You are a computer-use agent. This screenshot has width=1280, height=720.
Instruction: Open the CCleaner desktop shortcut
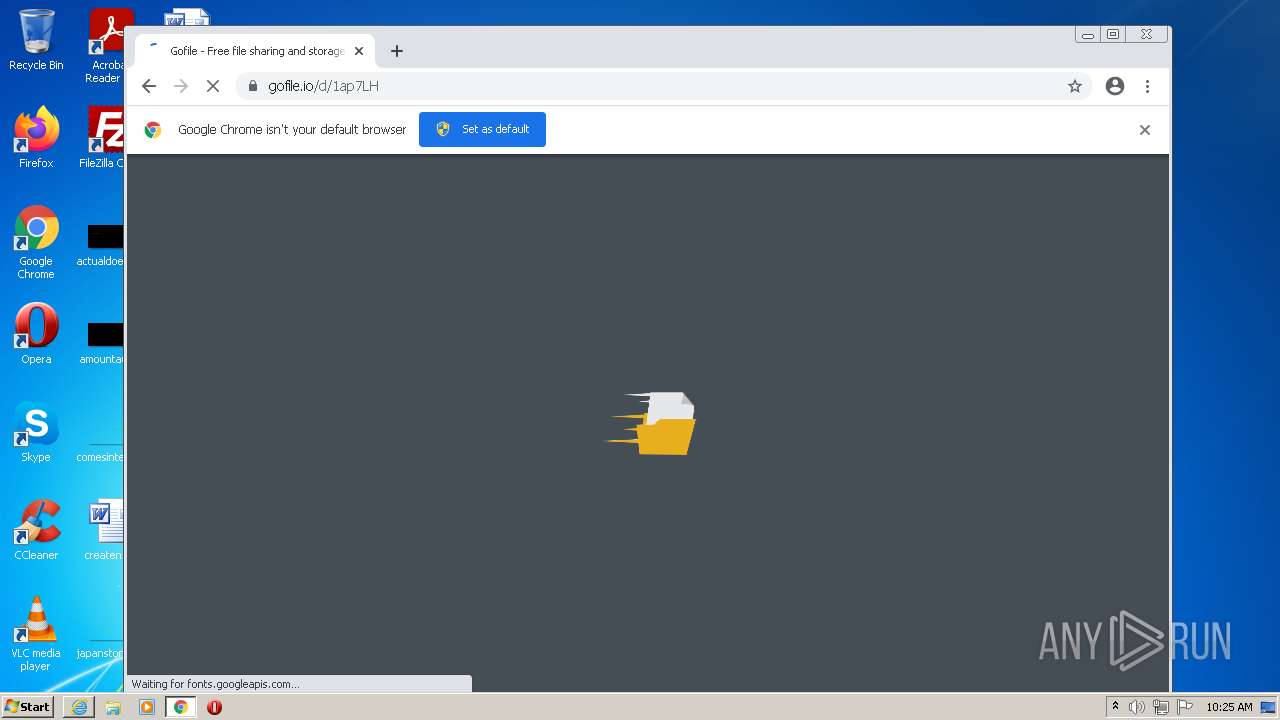36,530
